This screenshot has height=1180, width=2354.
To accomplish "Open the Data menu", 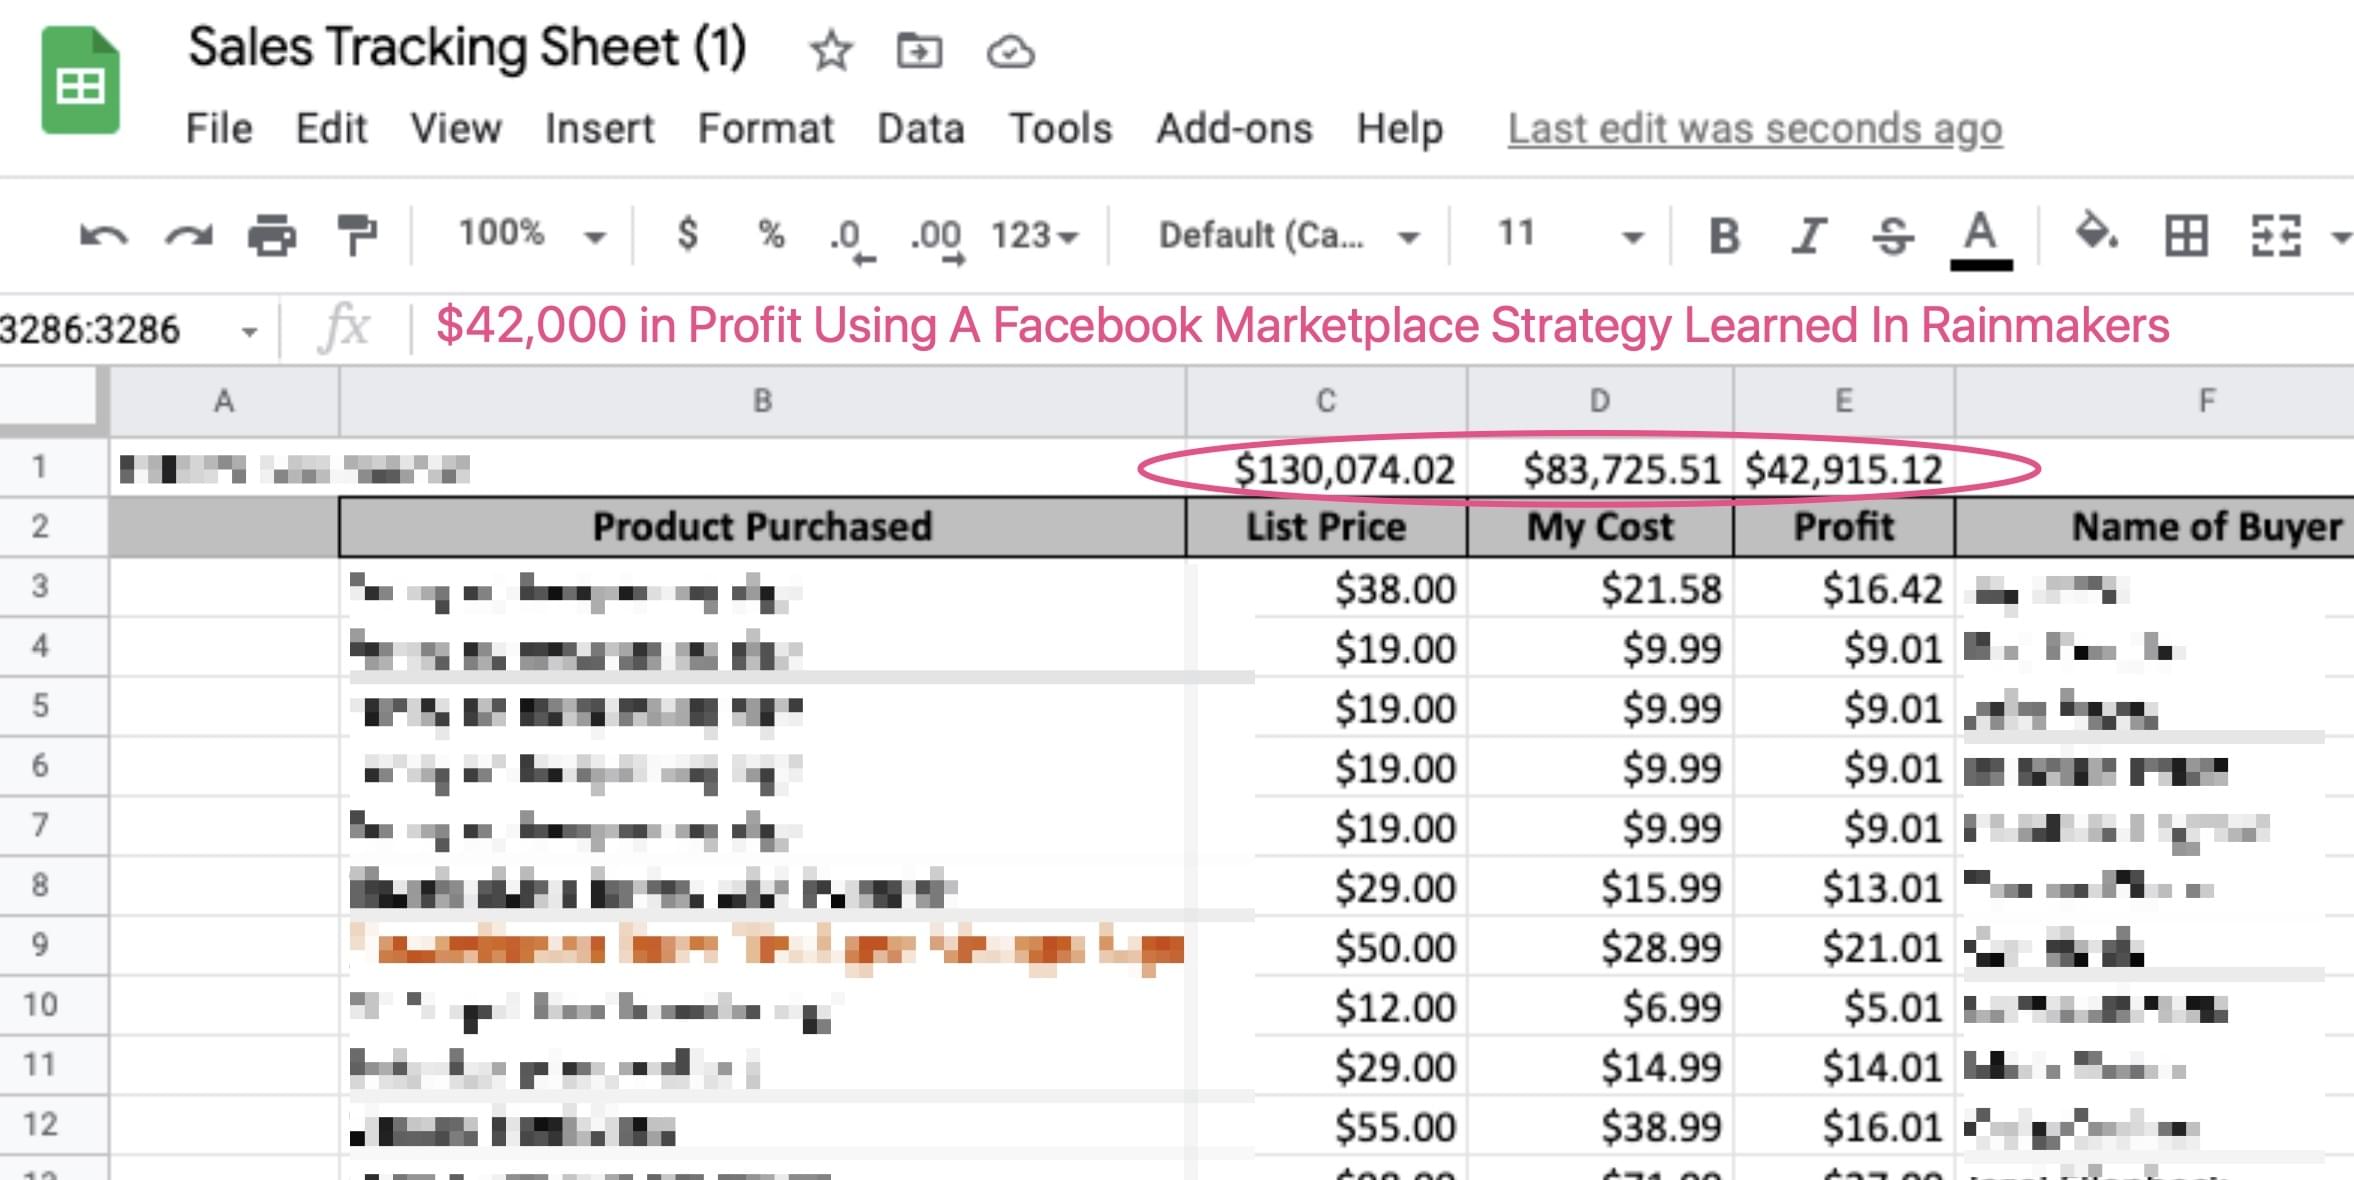I will (920, 129).
